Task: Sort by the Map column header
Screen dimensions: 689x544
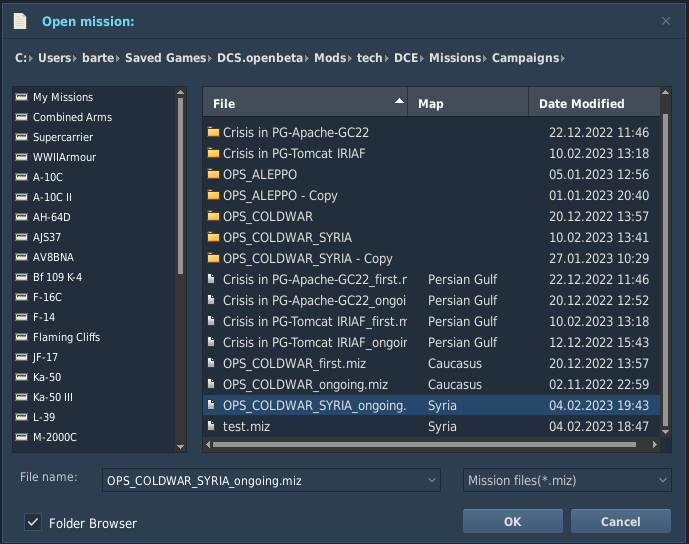Action: point(468,104)
